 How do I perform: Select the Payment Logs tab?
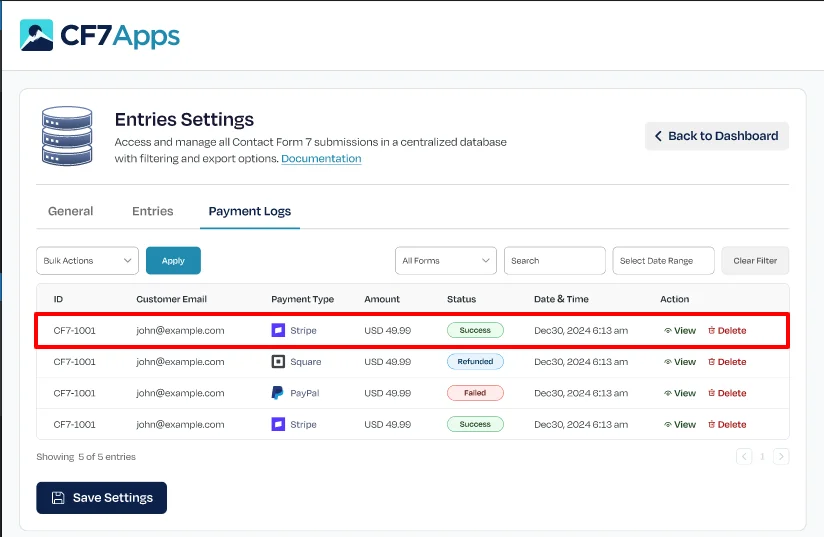(250, 211)
